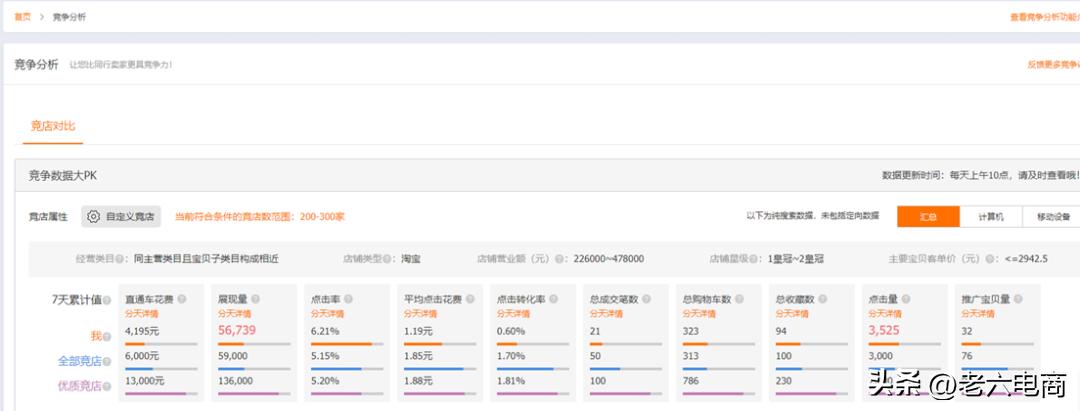Click the 同主营类目且宝贝子类目构成相近 text
Image resolution: width=1080 pixels, height=411 pixels.
pos(206,260)
